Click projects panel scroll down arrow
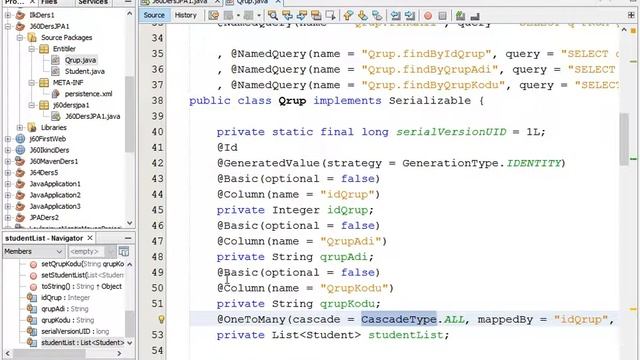The height and width of the screenshot is (360, 640). [130, 223]
